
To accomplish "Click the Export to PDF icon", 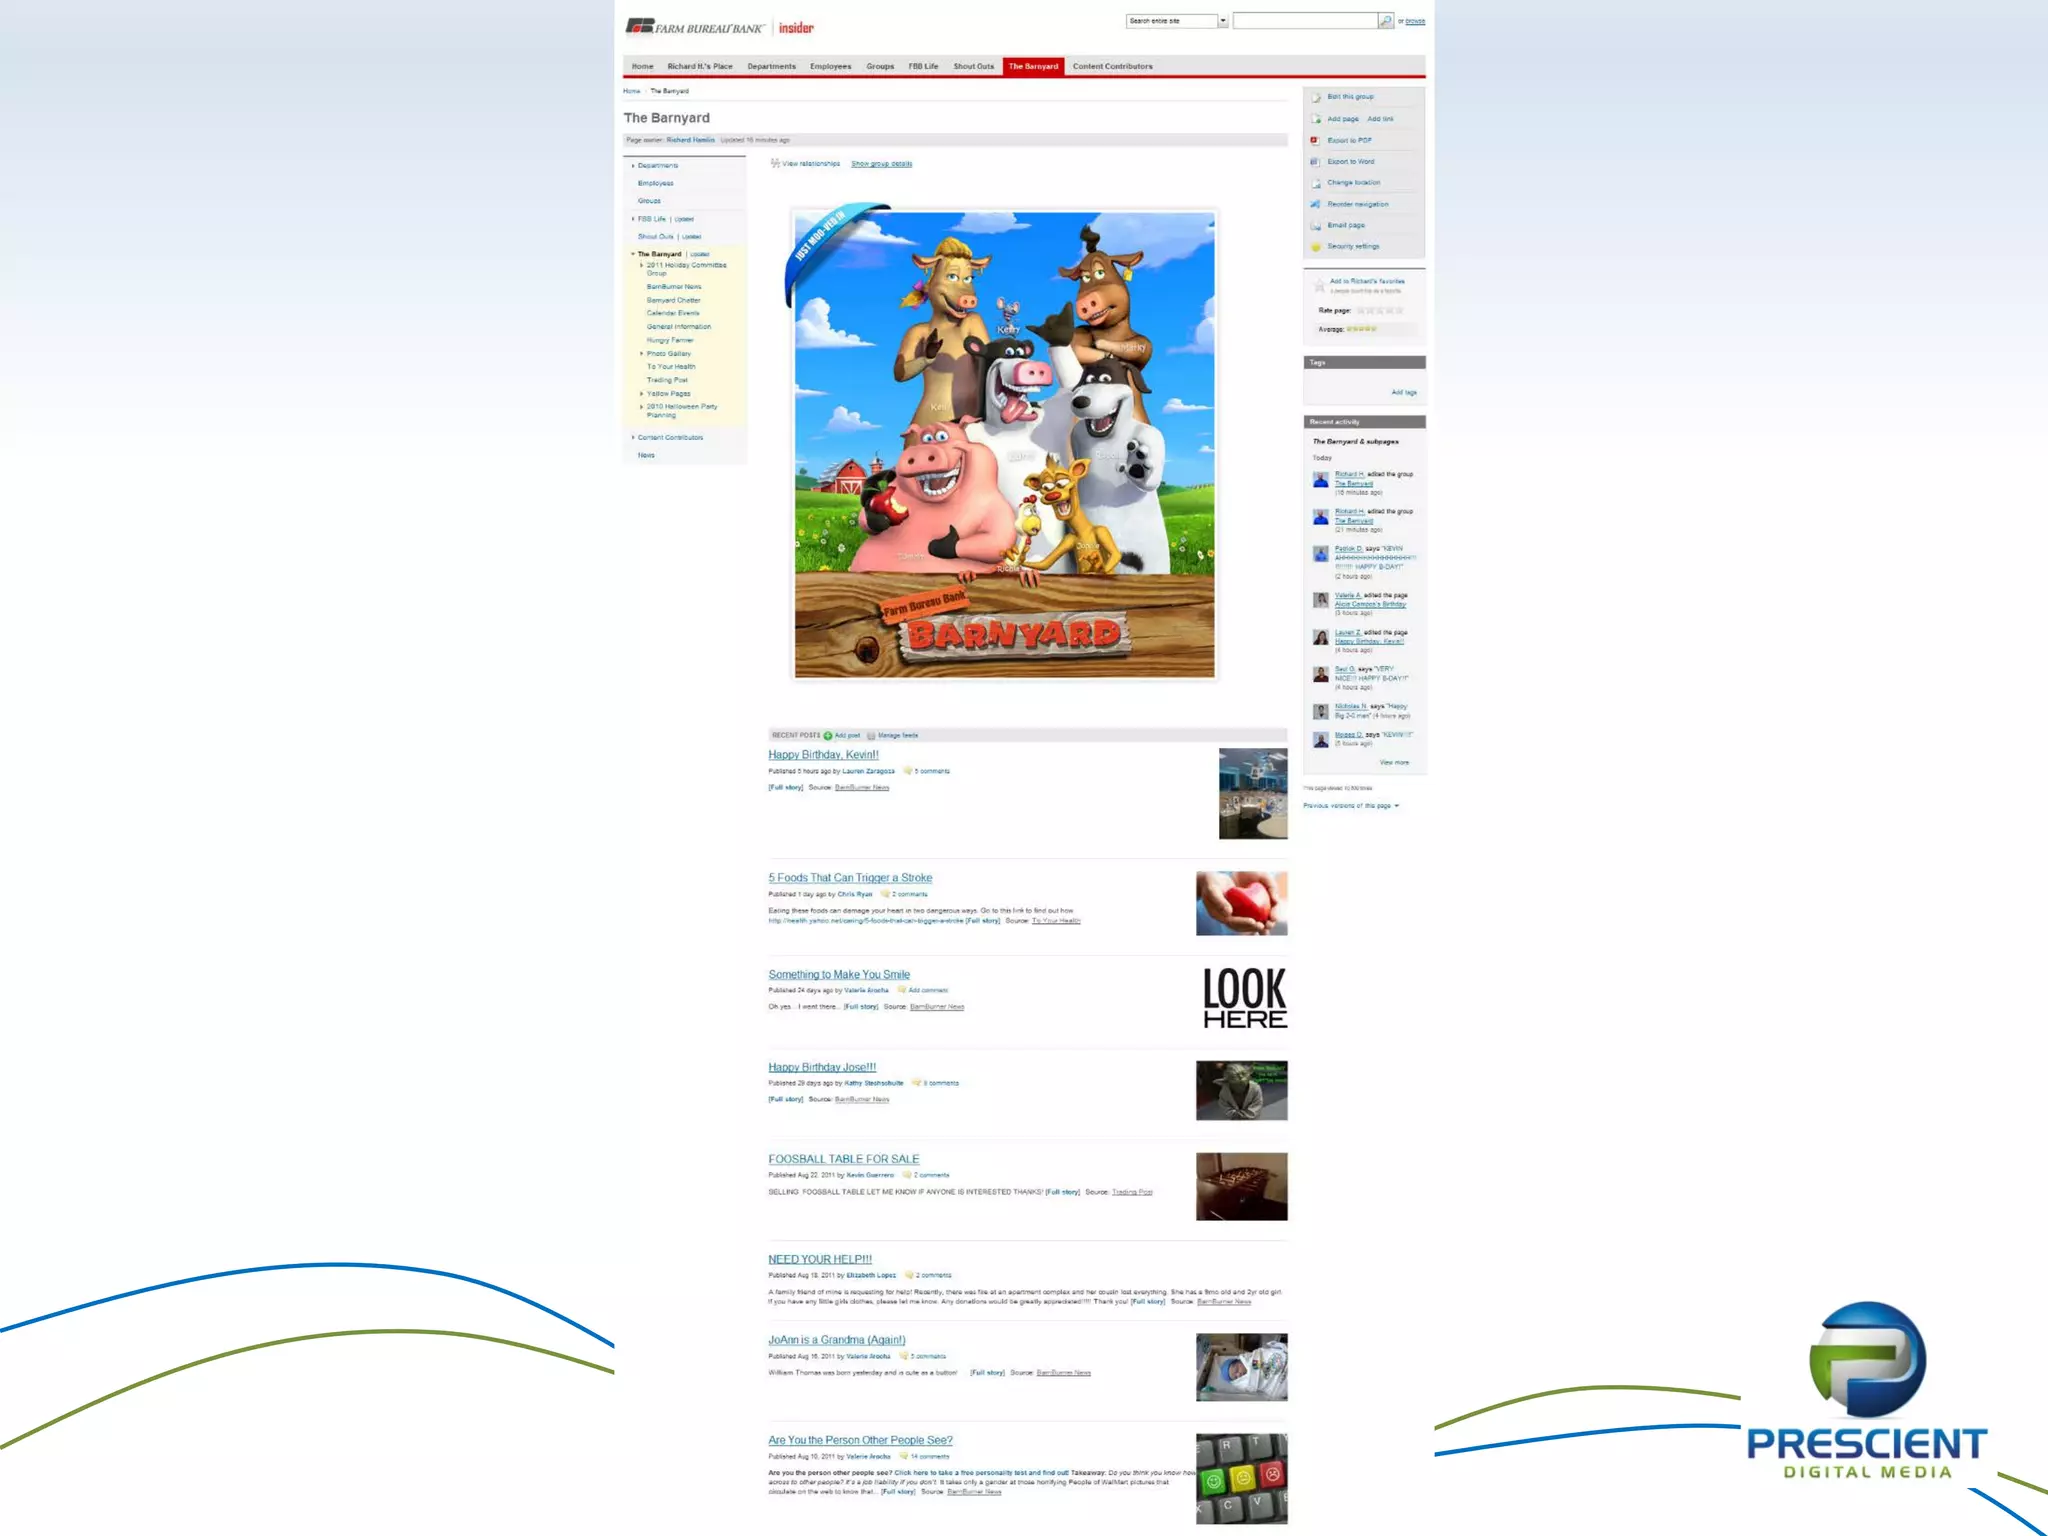I will [1315, 140].
